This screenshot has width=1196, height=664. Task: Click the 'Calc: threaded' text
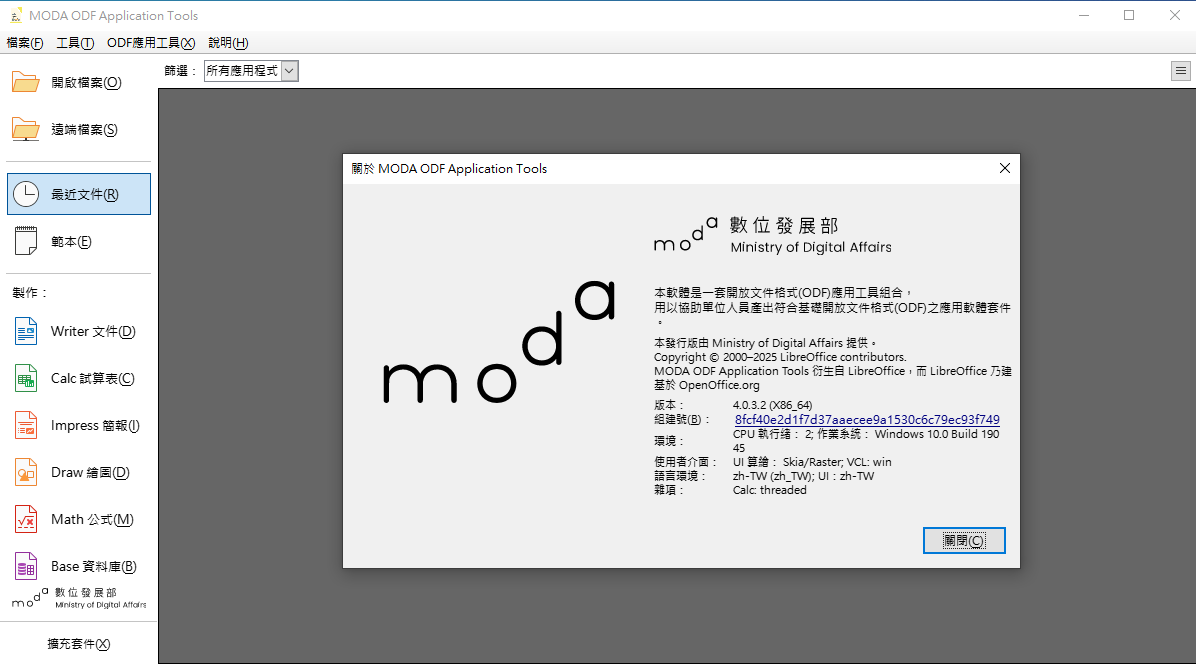[x=770, y=490]
